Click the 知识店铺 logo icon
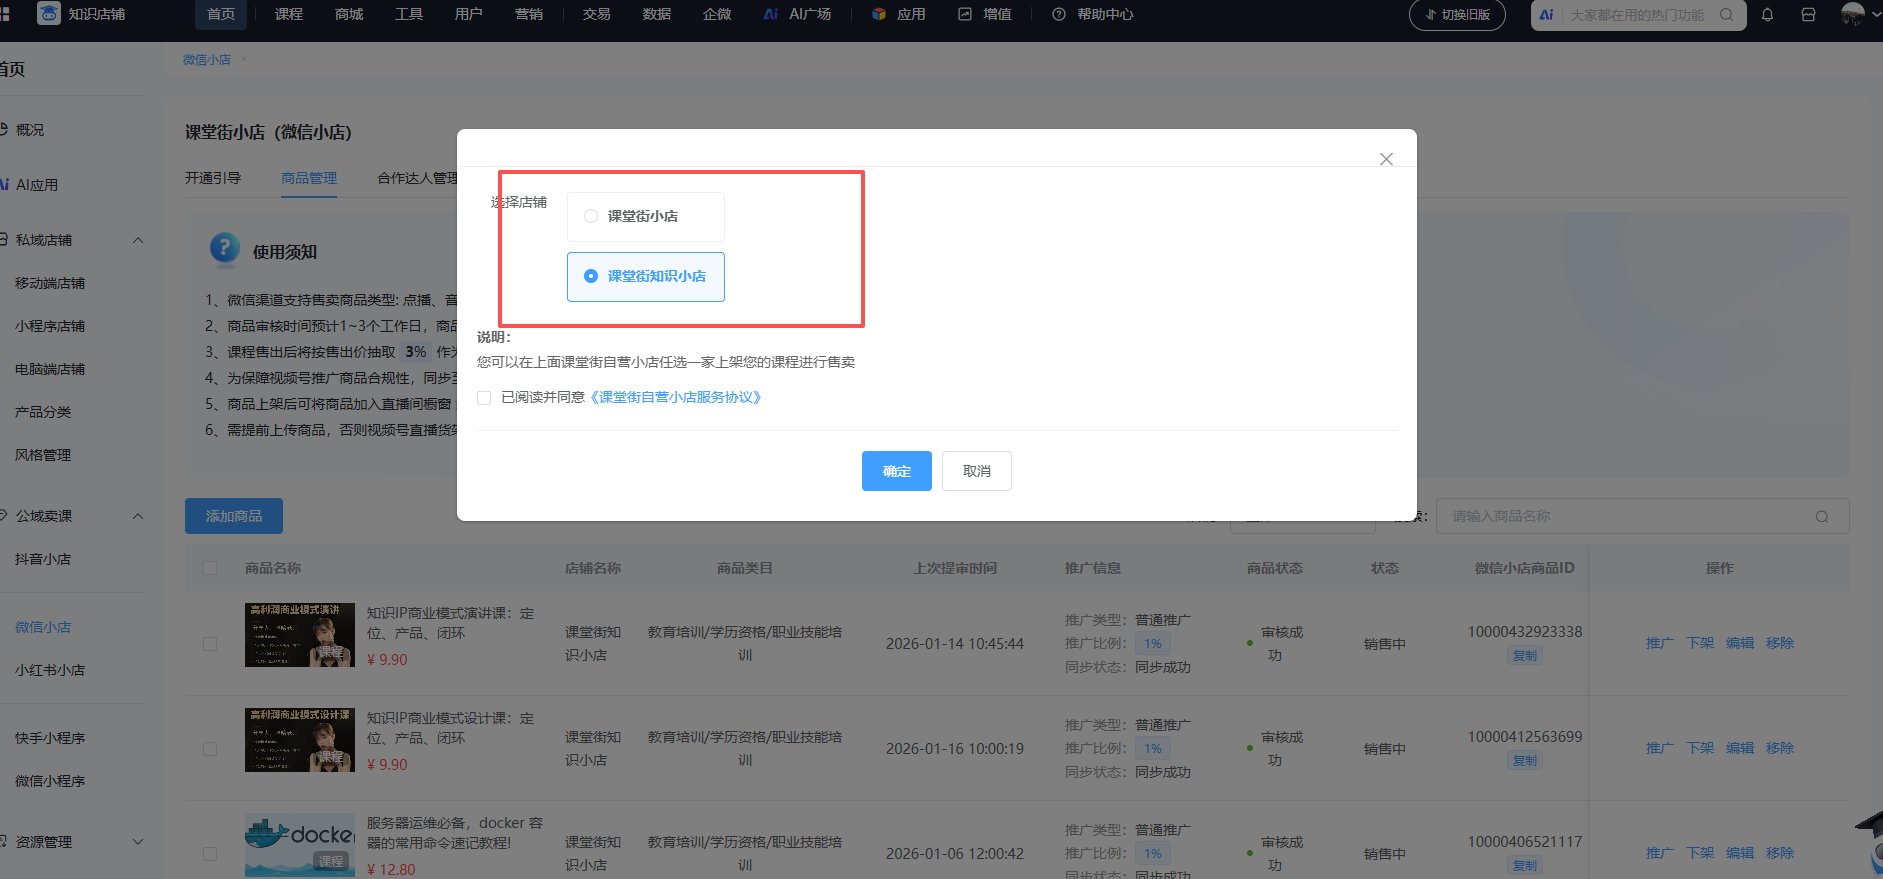Screen dimensions: 1883x879 (48, 13)
